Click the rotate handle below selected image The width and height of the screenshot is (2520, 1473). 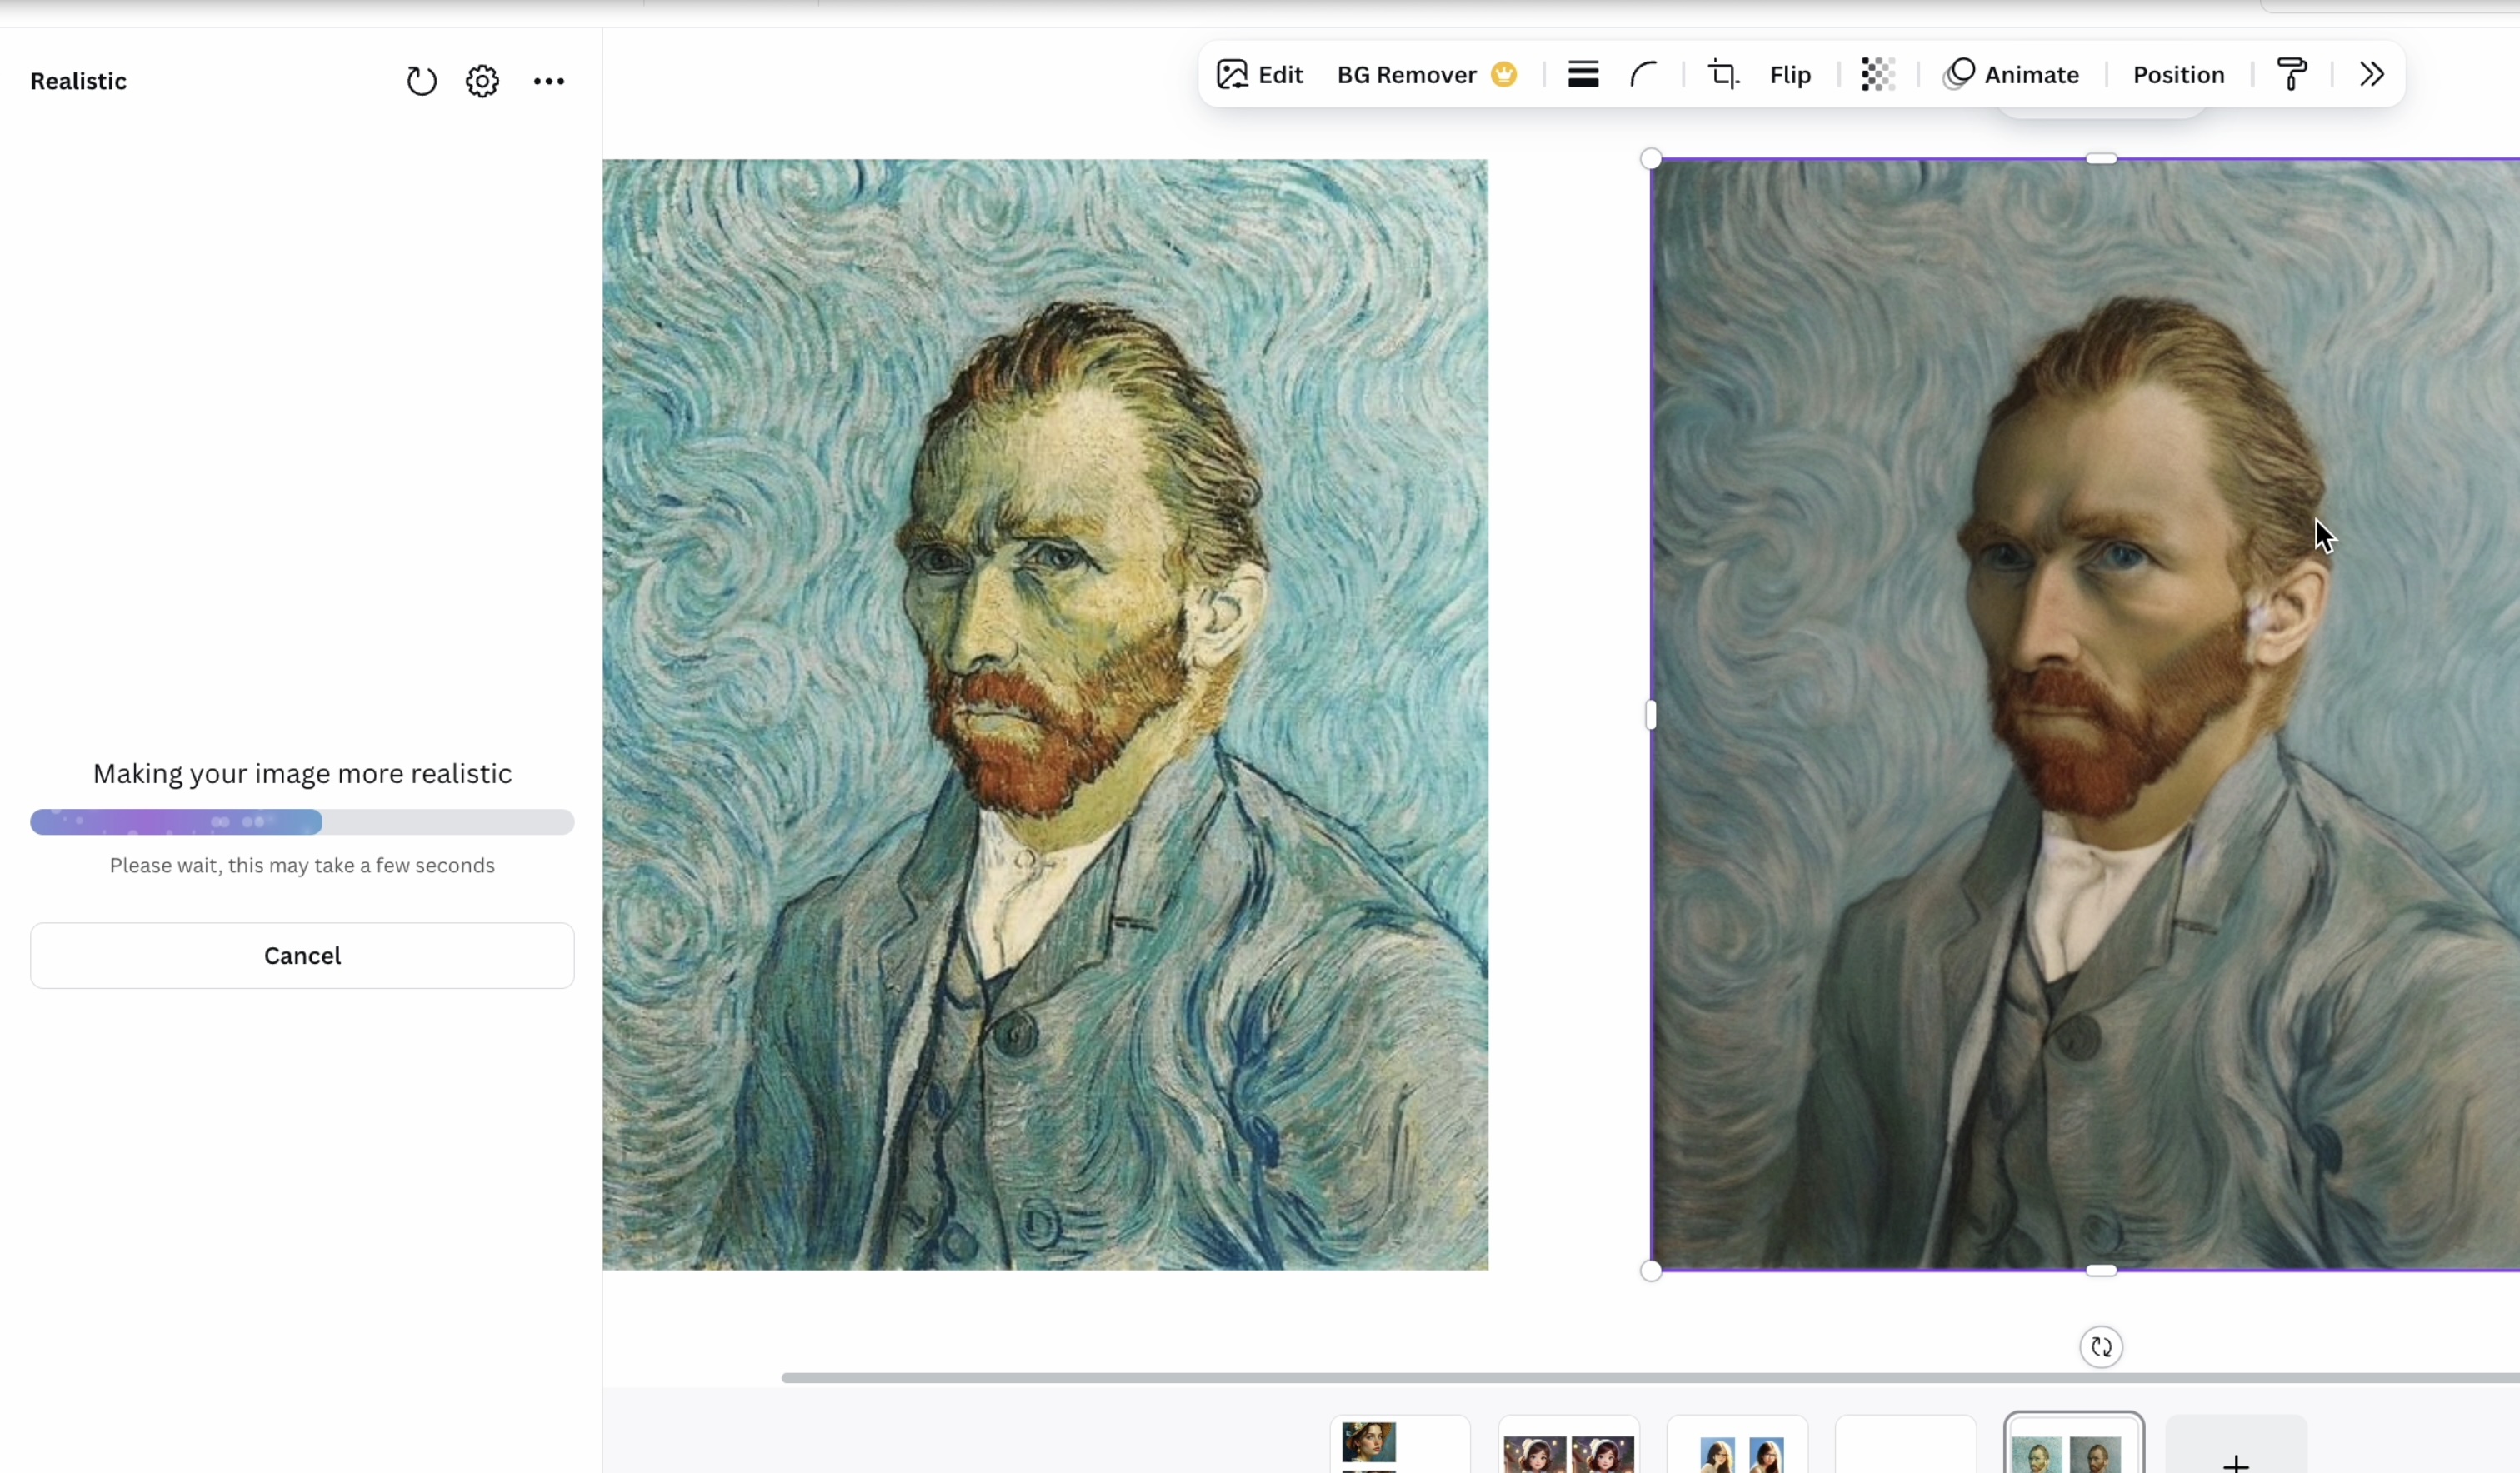click(2101, 1347)
